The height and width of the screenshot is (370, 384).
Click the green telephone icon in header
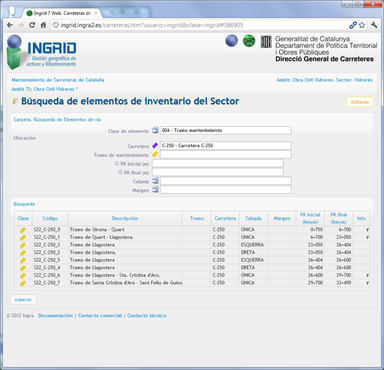pos(249,41)
